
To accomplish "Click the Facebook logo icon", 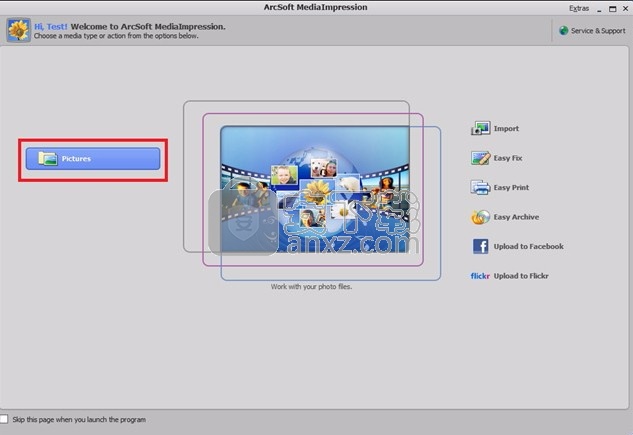I will (480, 246).
